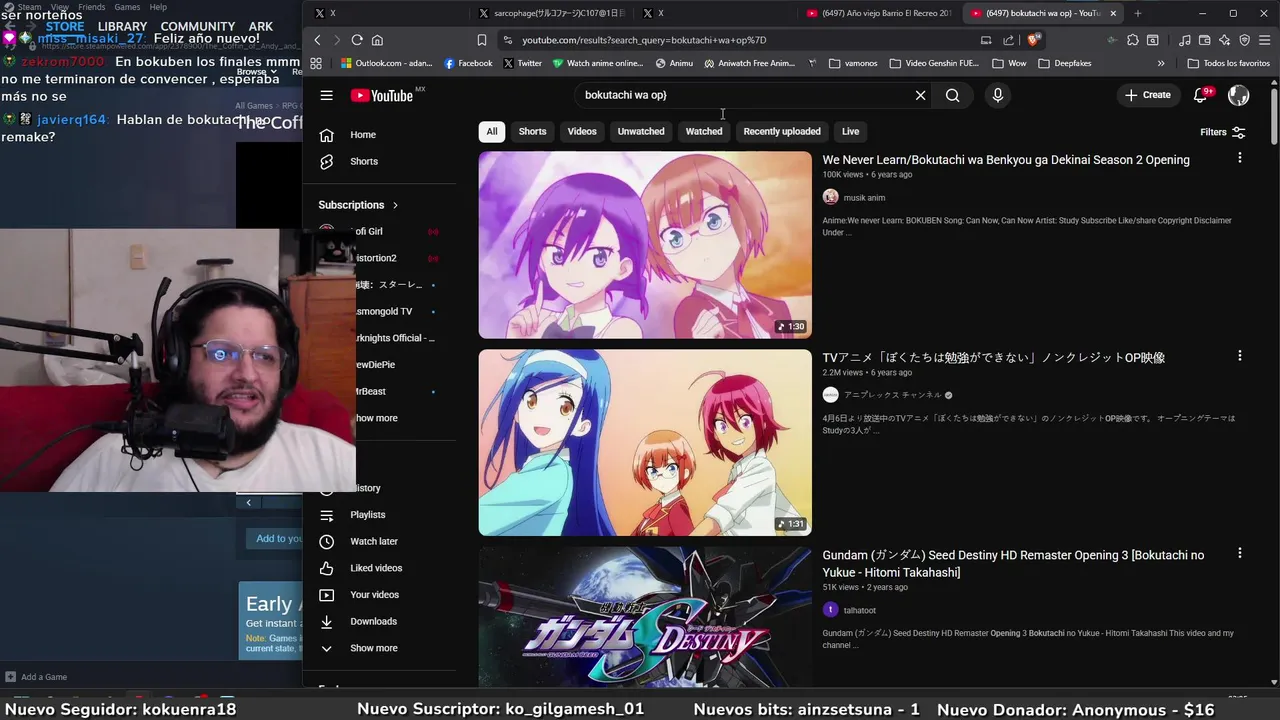Viewport: 1280px width, 720px height.
Task: Open the YouTube guide hamburger menu
Action: pos(326,95)
